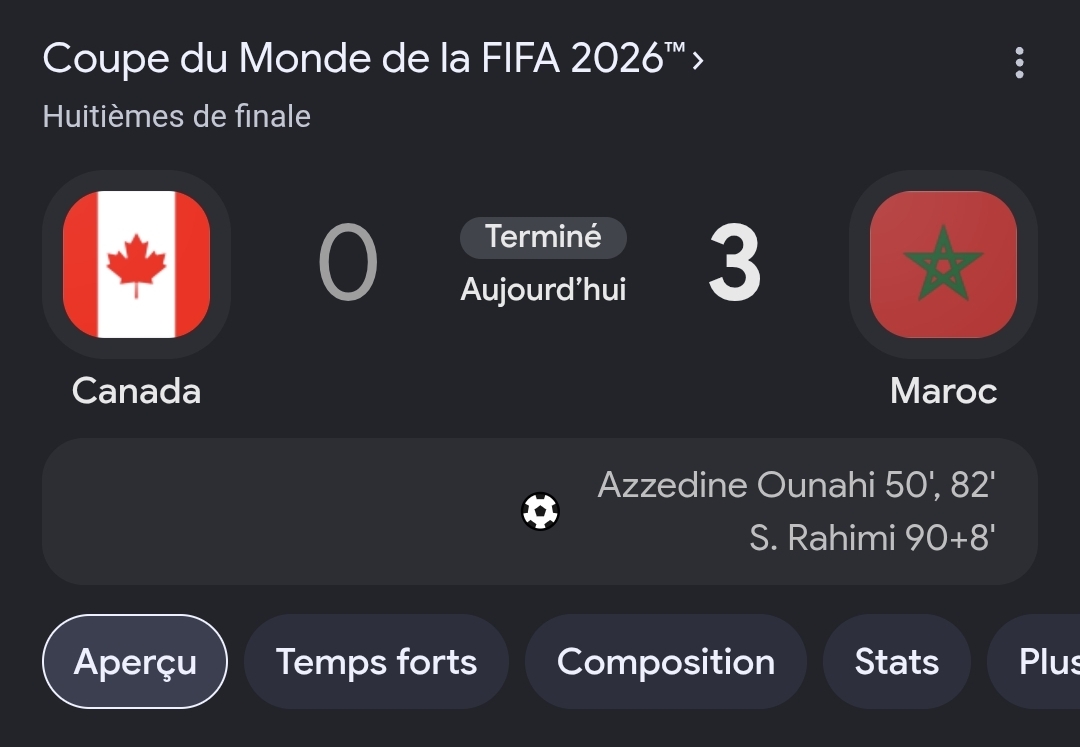The image size is (1080, 747).
Task: Select the Aperçu tab
Action: tap(135, 662)
